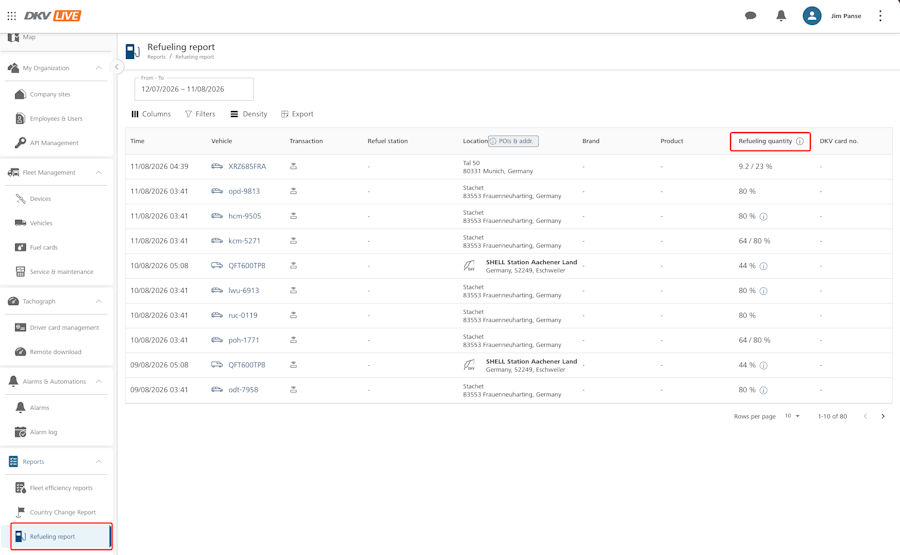
Task: Open the vertical three-dot menu
Action: point(880,15)
